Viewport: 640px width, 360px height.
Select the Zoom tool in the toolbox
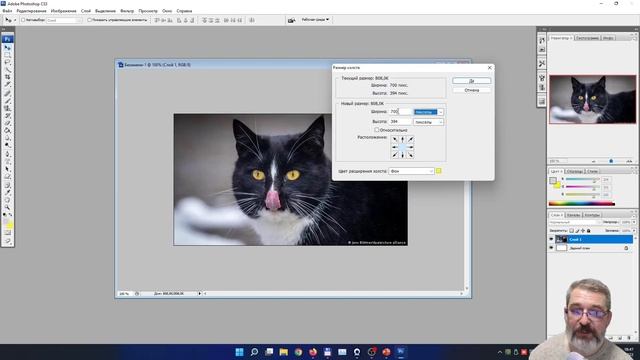[x=7, y=207]
